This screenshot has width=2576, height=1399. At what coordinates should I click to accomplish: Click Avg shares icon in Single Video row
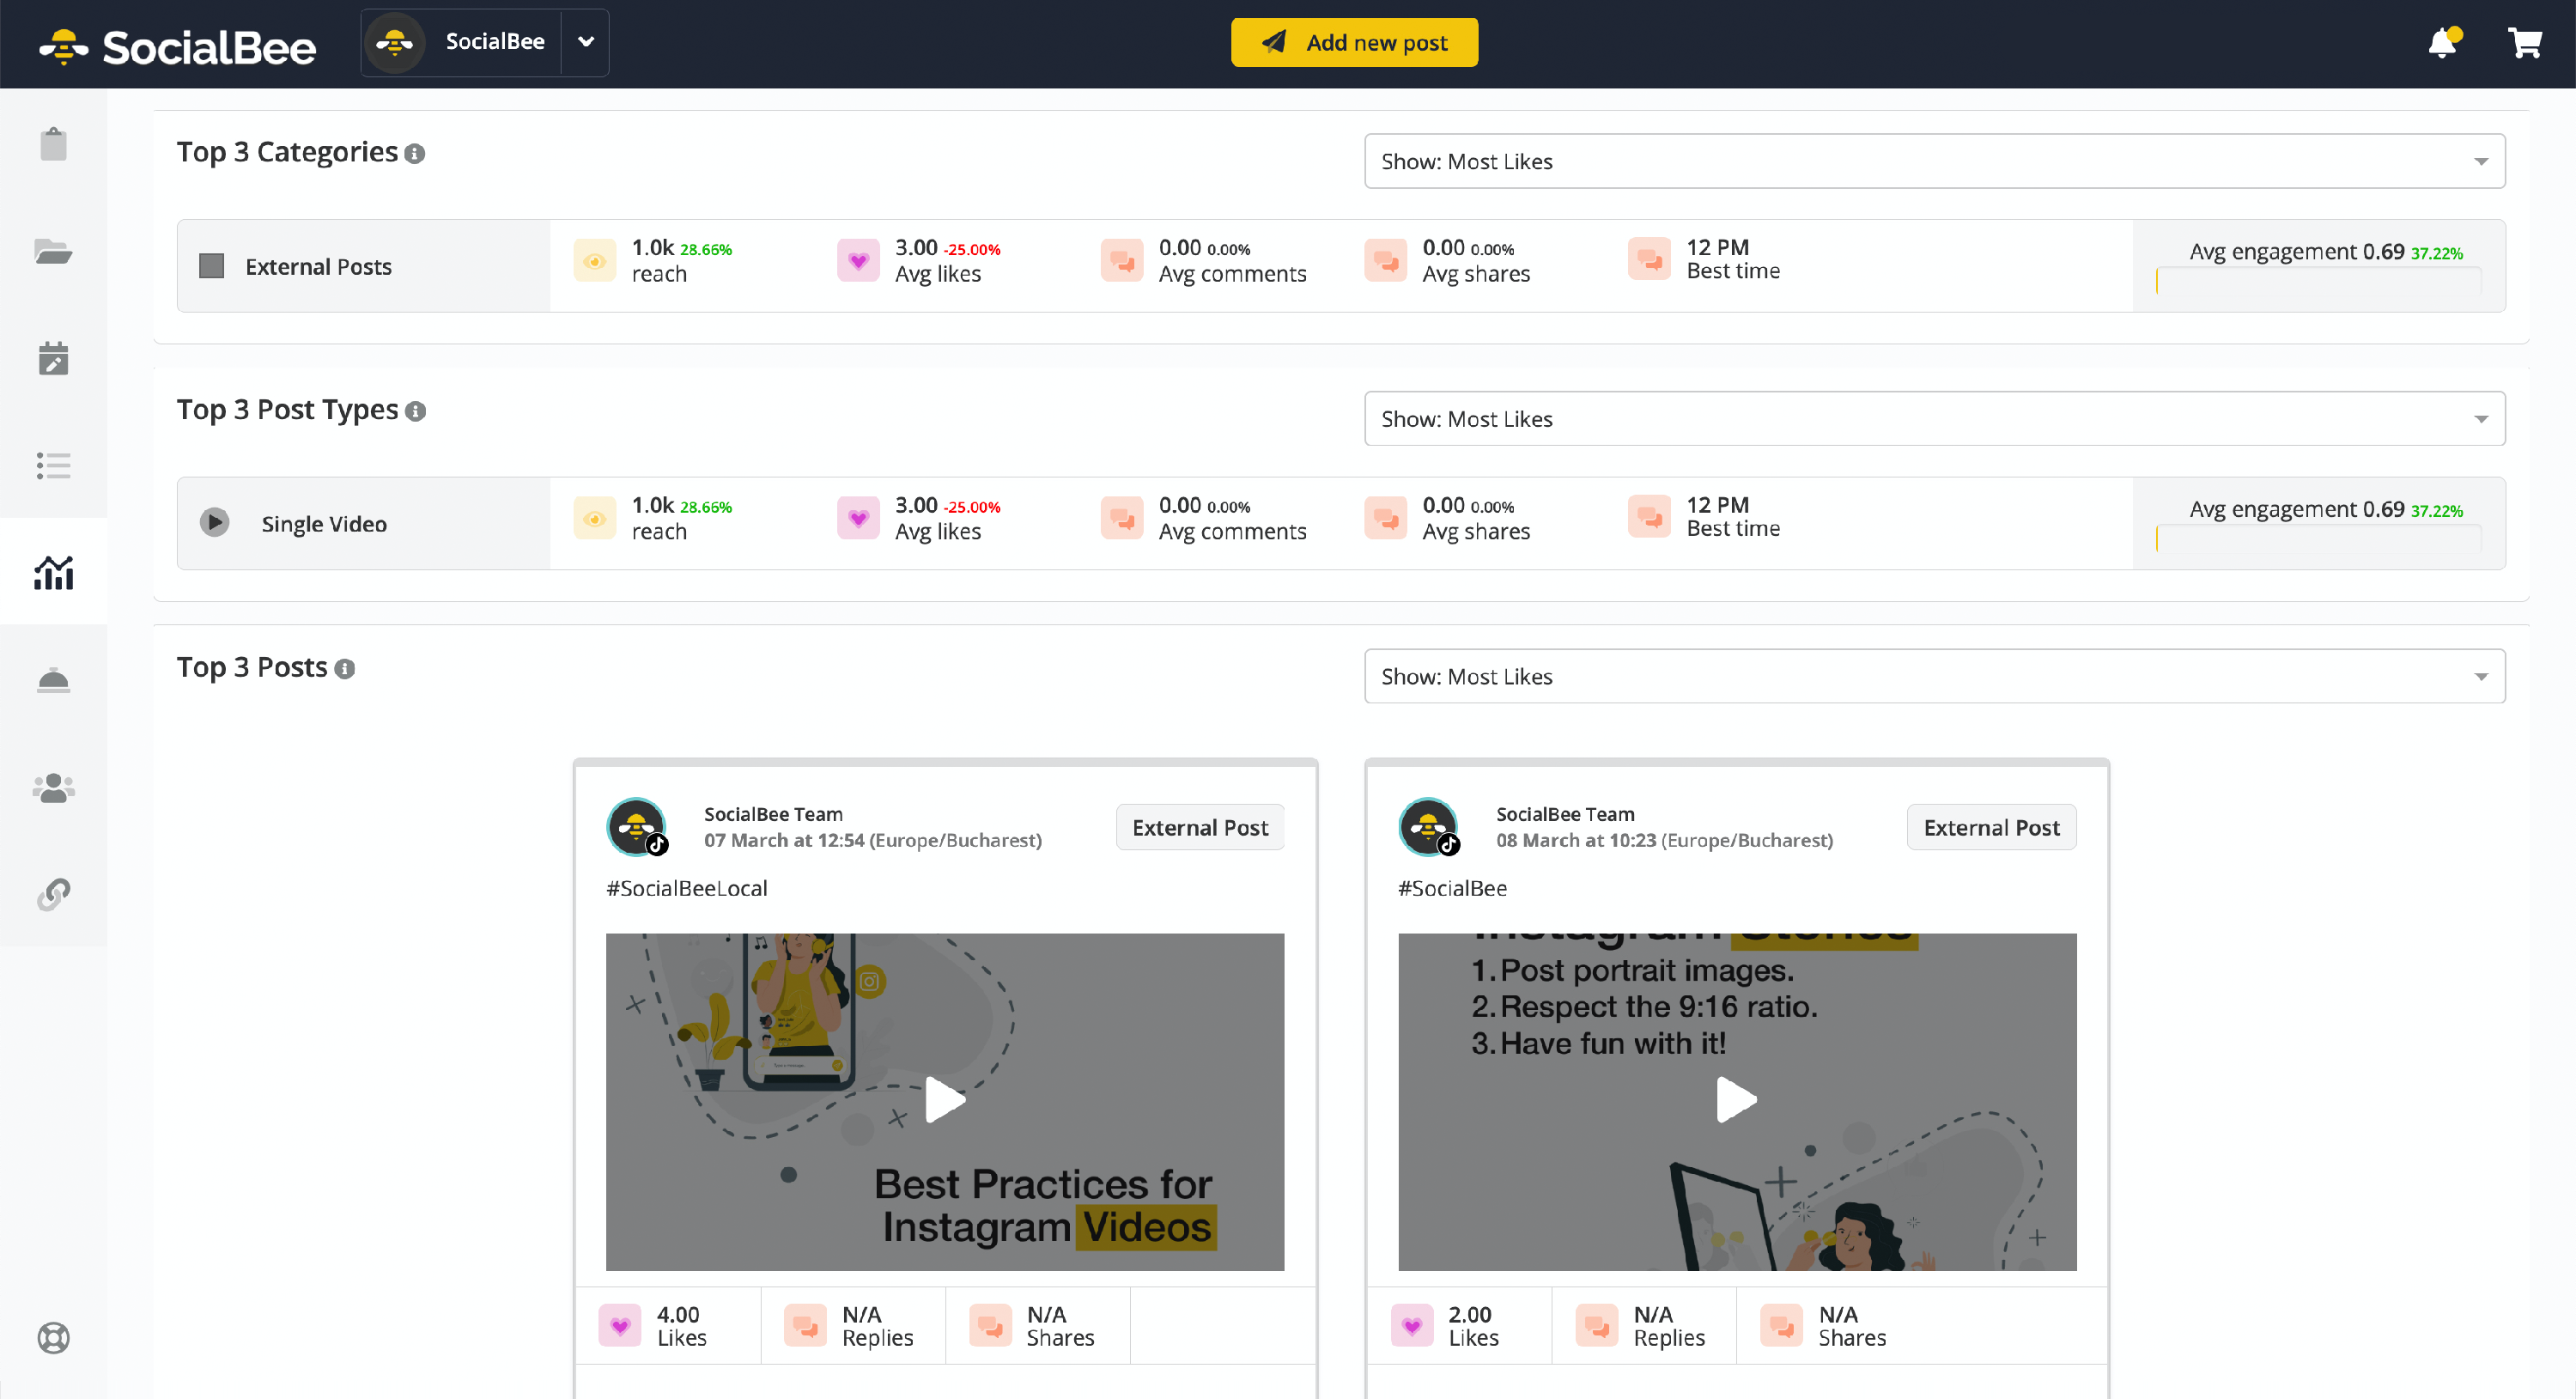click(1386, 518)
